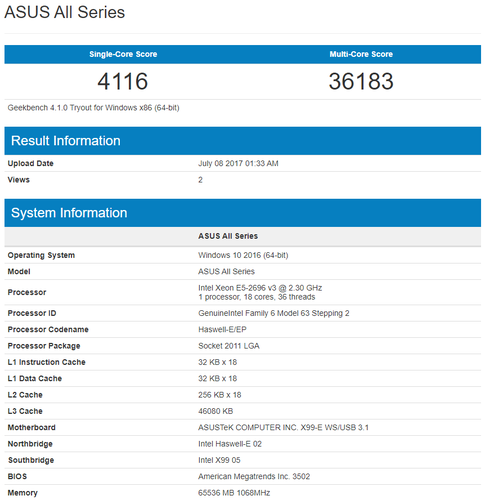Click the L3 Cache 46080 KB value
The height and width of the screenshot is (500, 485).
pos(216,411)
